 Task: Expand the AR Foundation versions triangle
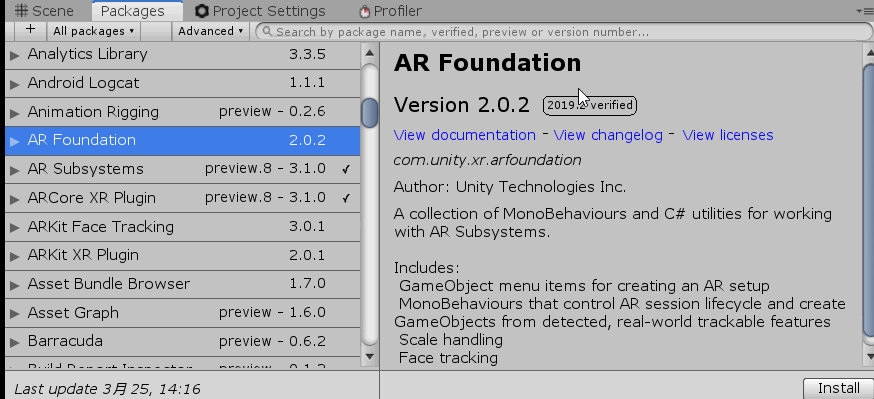[x=15, y=140]
